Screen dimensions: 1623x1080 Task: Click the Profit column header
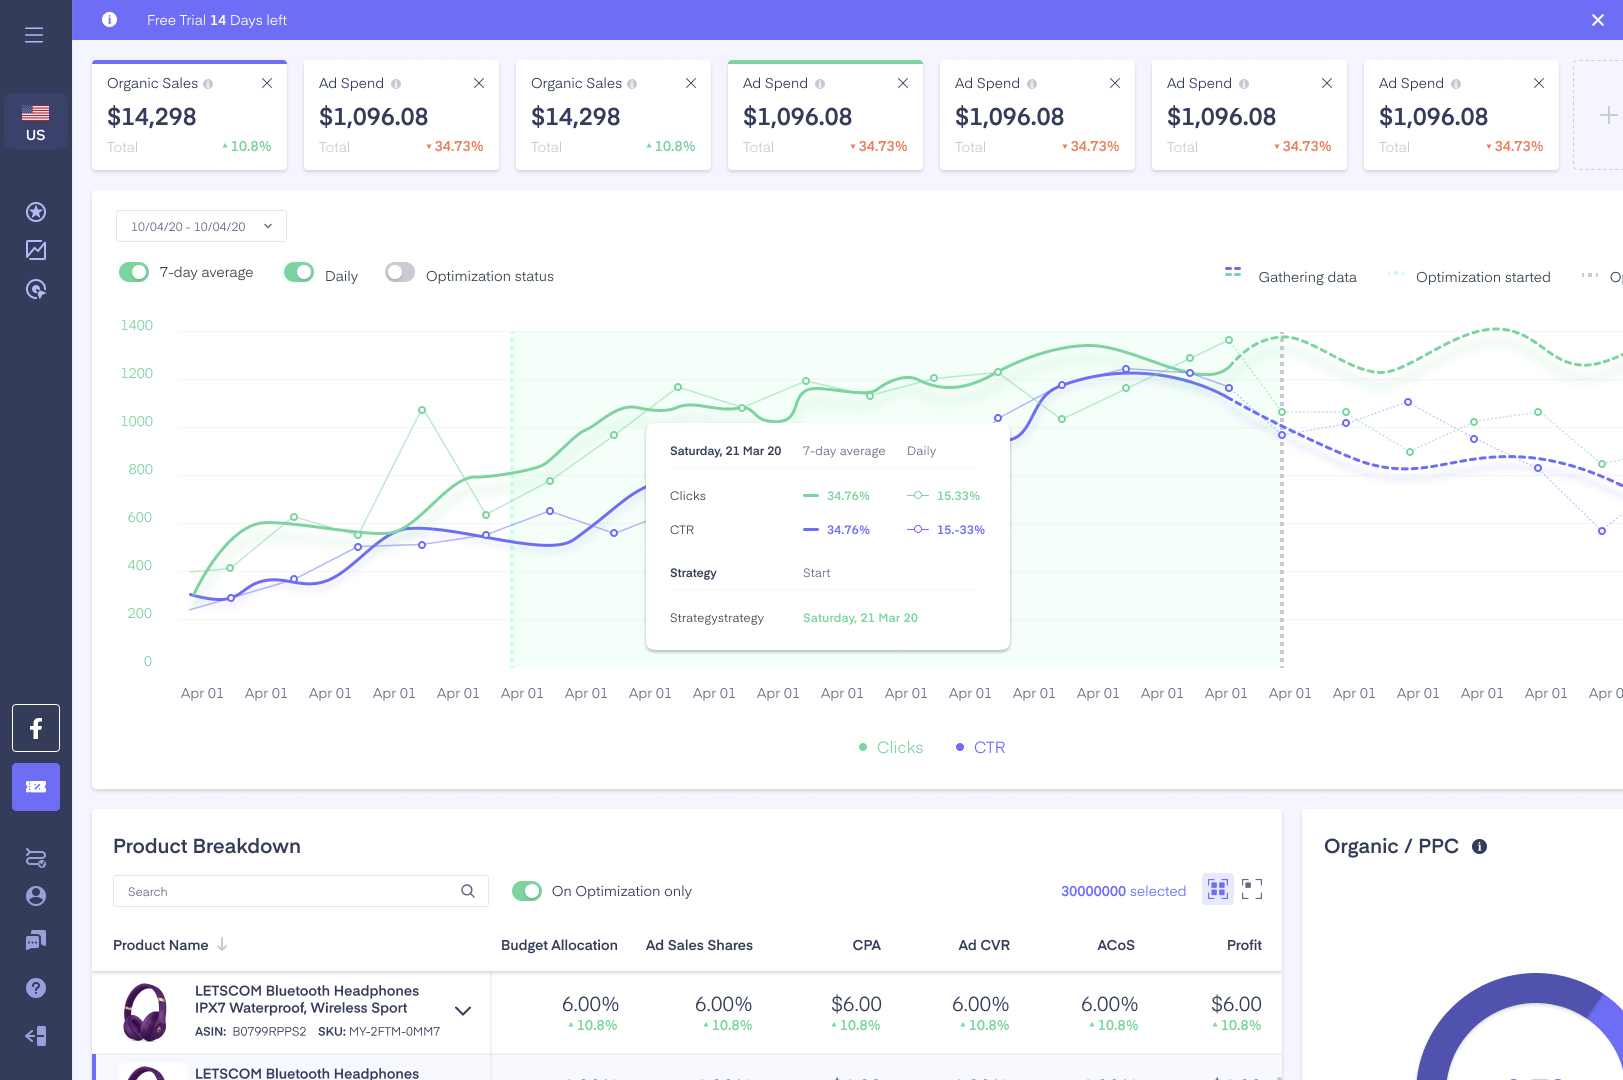click(1245, 945)
